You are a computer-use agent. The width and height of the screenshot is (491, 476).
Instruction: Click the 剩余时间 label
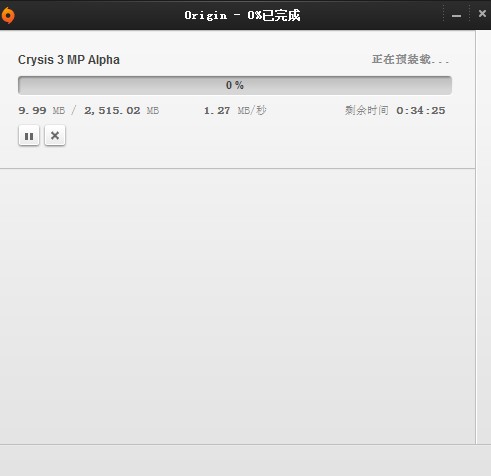367,110
